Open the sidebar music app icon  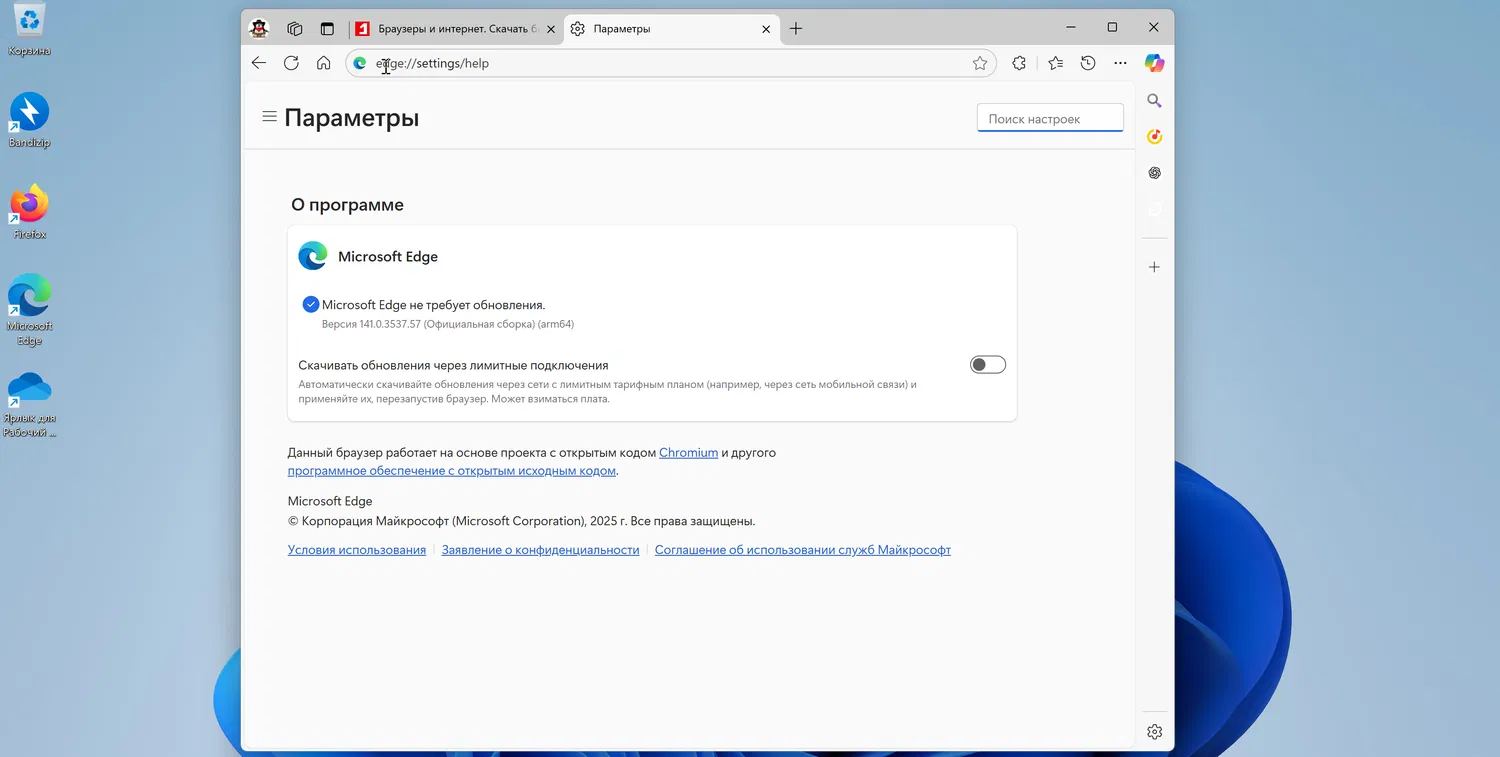(x=1154, y=136)
